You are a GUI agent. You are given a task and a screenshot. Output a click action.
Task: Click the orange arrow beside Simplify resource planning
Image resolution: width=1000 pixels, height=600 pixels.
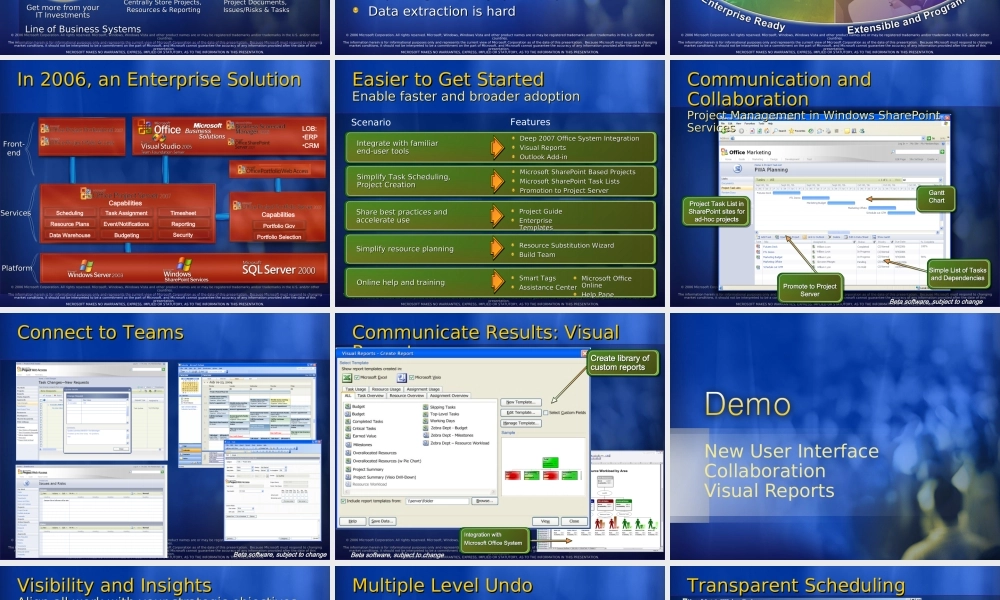click(x=497, y=248)
